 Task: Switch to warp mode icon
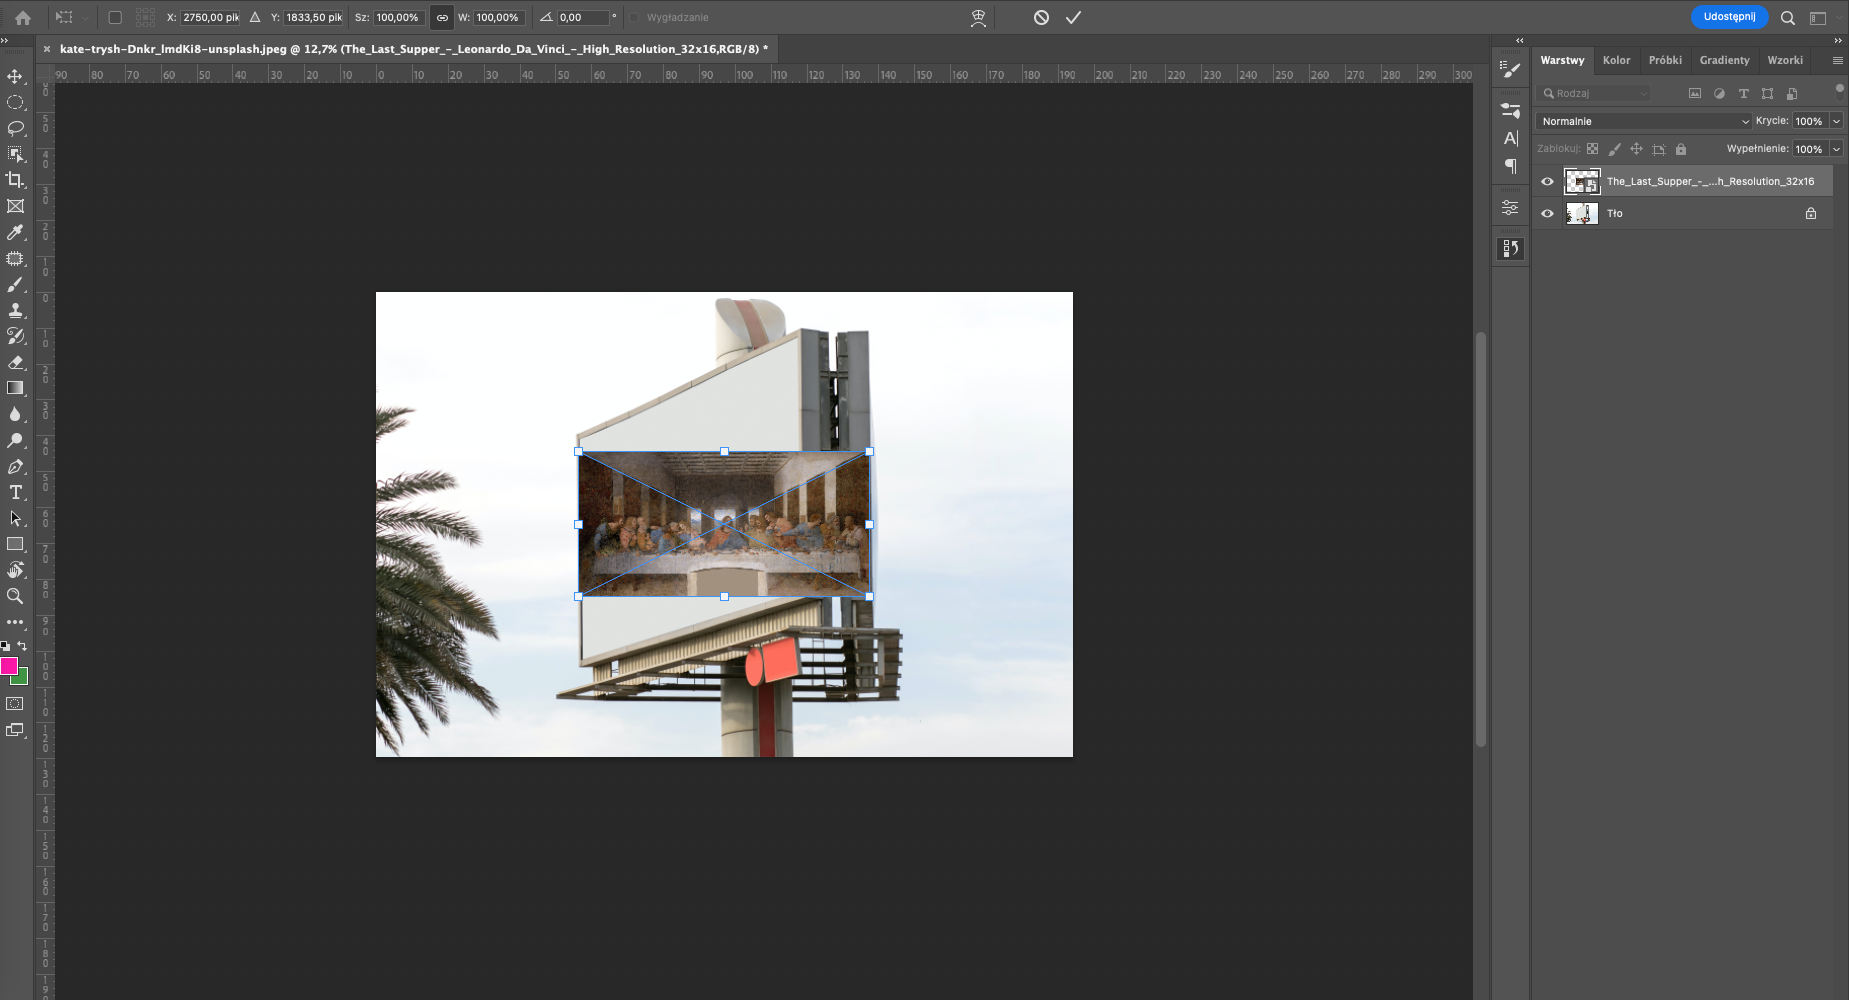pyautogui.click(x=978, y=17)
